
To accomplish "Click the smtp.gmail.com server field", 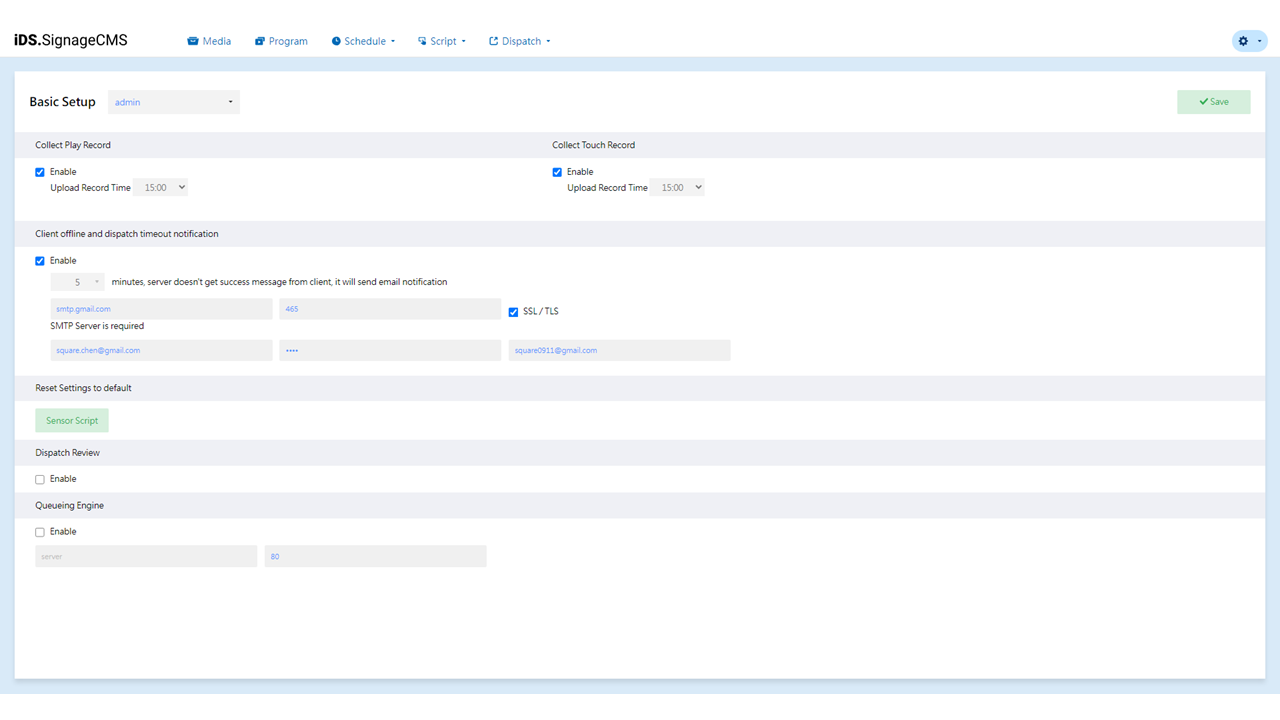I will (161, 309).
